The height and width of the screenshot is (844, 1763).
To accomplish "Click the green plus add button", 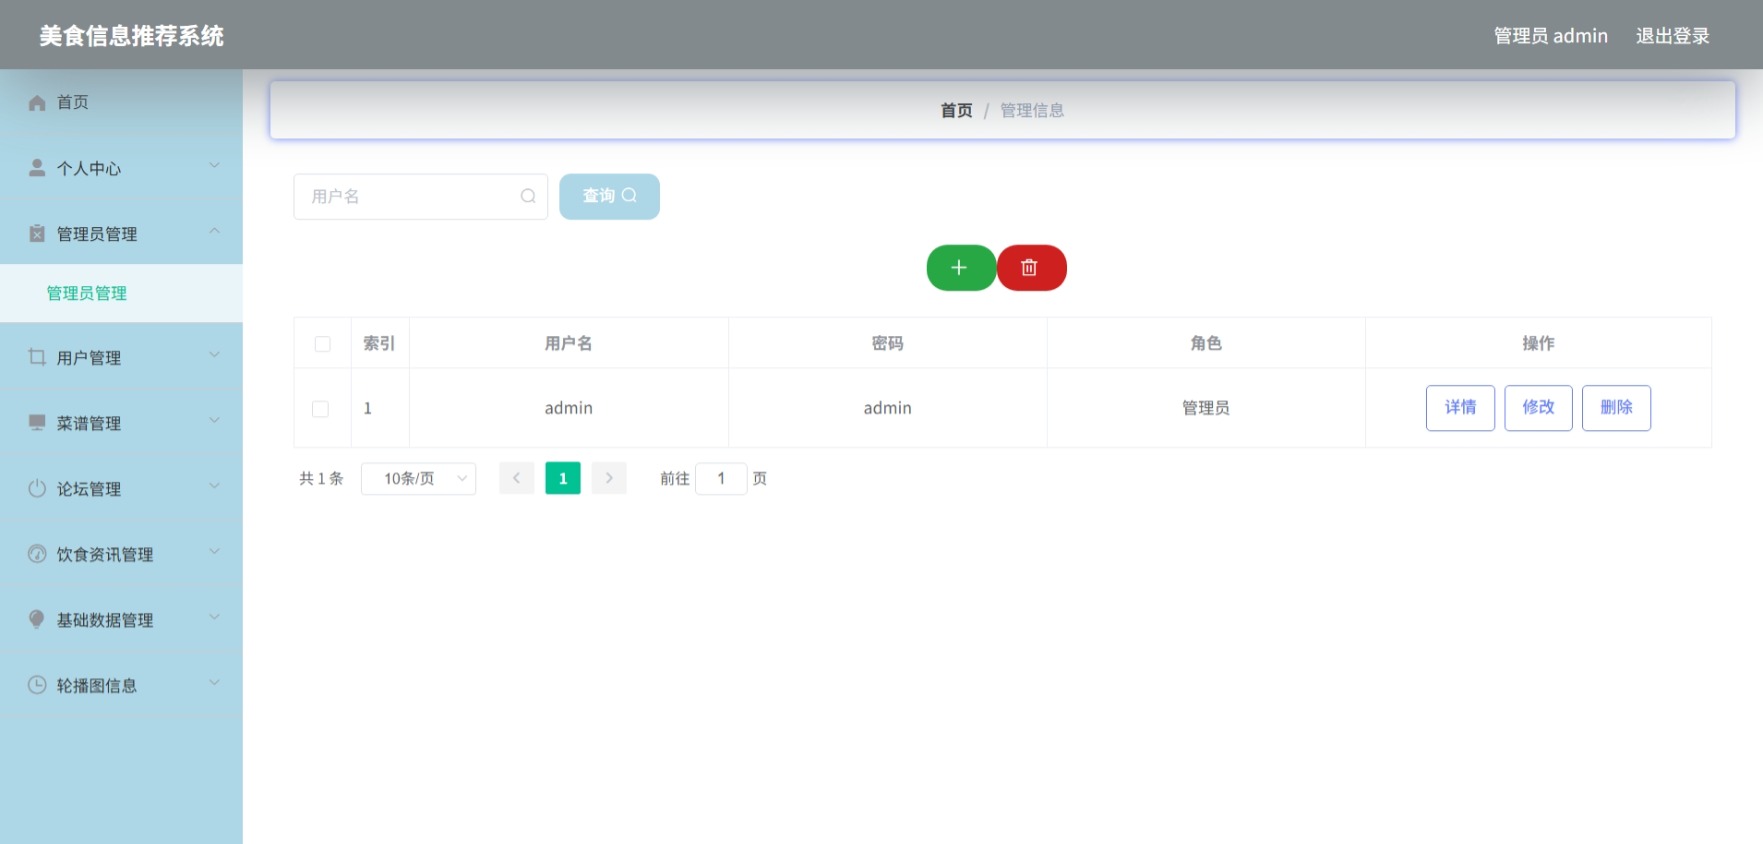I will point(961,268).
